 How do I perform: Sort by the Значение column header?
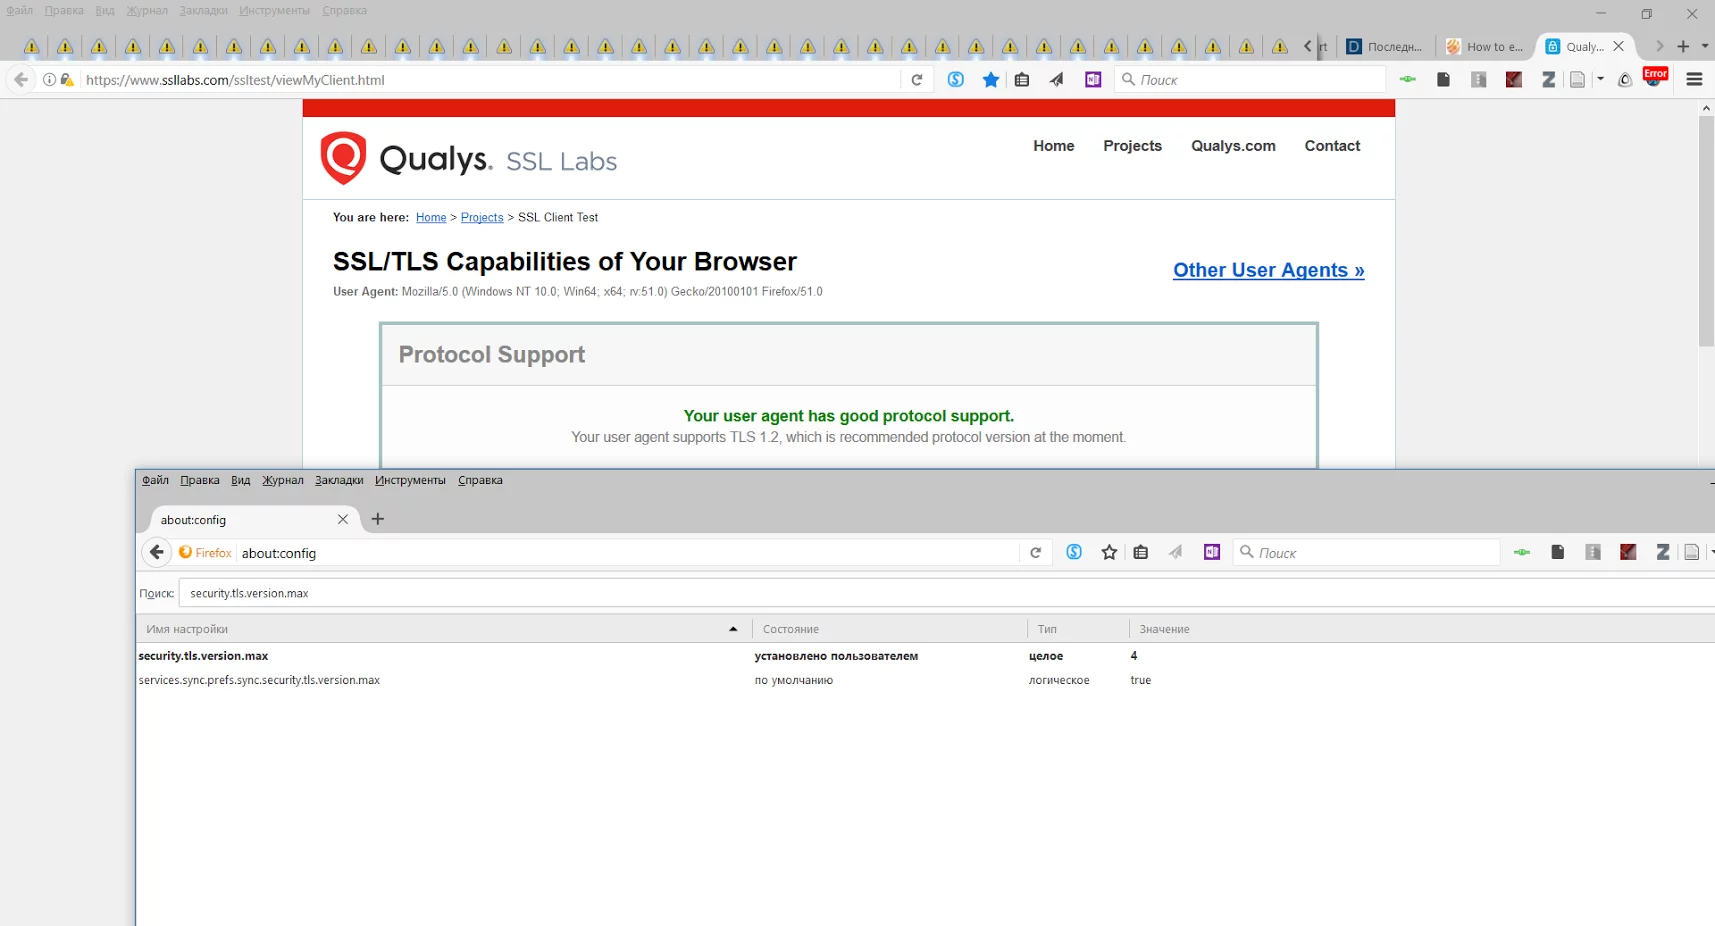click(x=1421, y=629)
